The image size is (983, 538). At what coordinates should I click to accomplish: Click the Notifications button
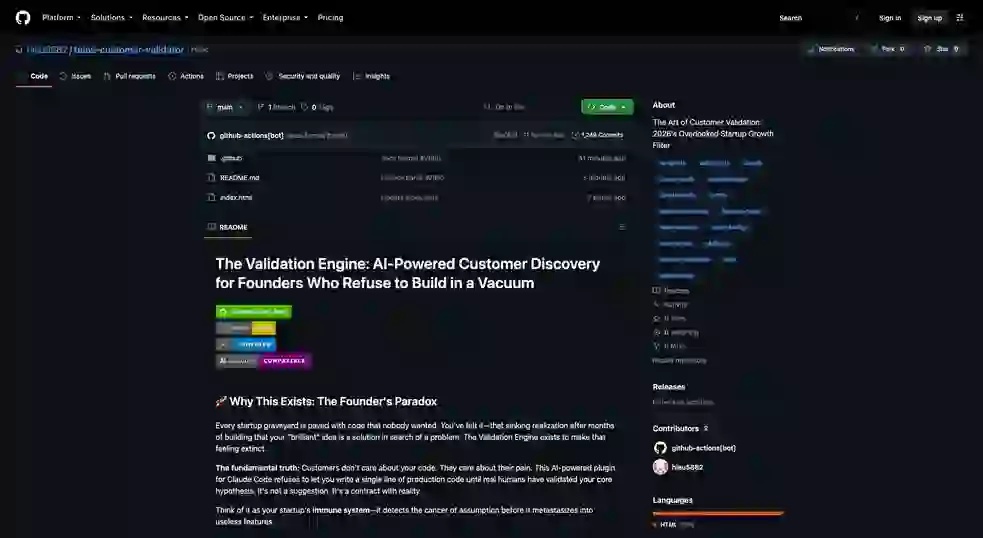pyautogui.click(x=832, y=49)
